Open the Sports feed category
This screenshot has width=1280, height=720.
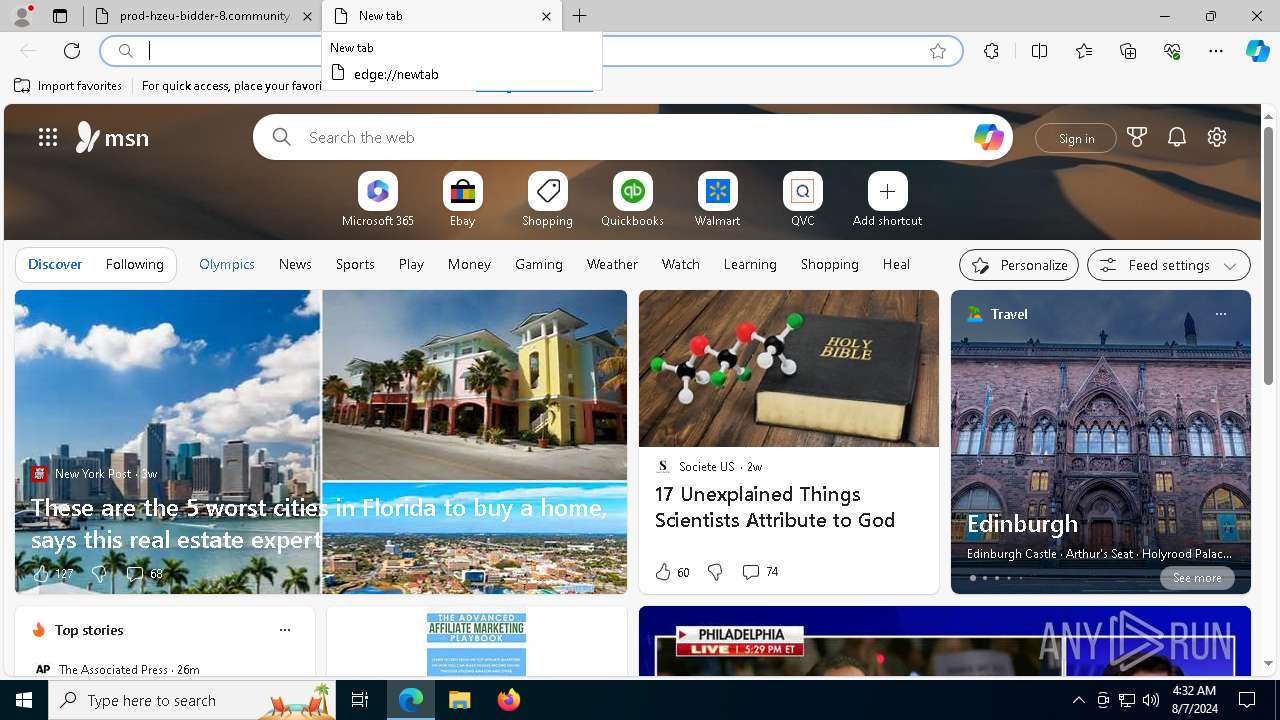pos(355,264)
